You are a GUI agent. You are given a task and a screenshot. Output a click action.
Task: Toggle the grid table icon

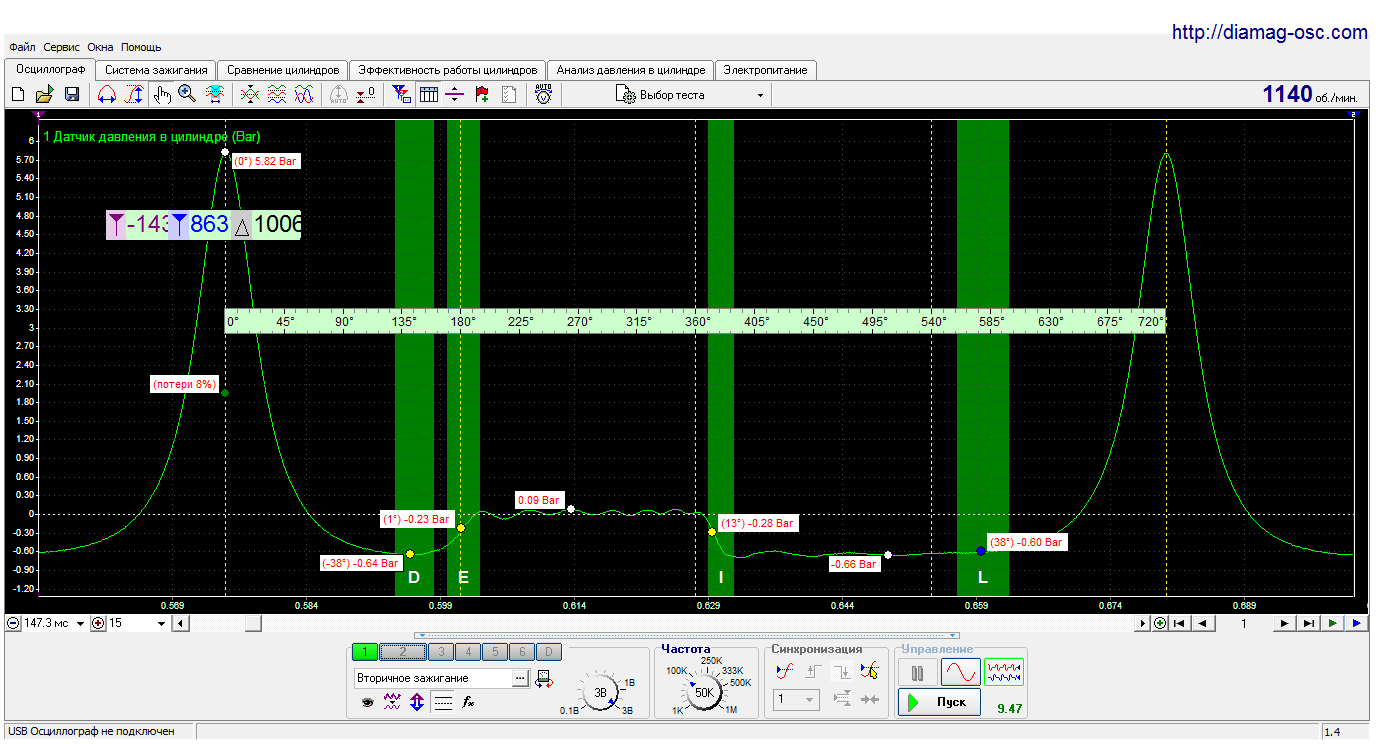tap(428, 94)
